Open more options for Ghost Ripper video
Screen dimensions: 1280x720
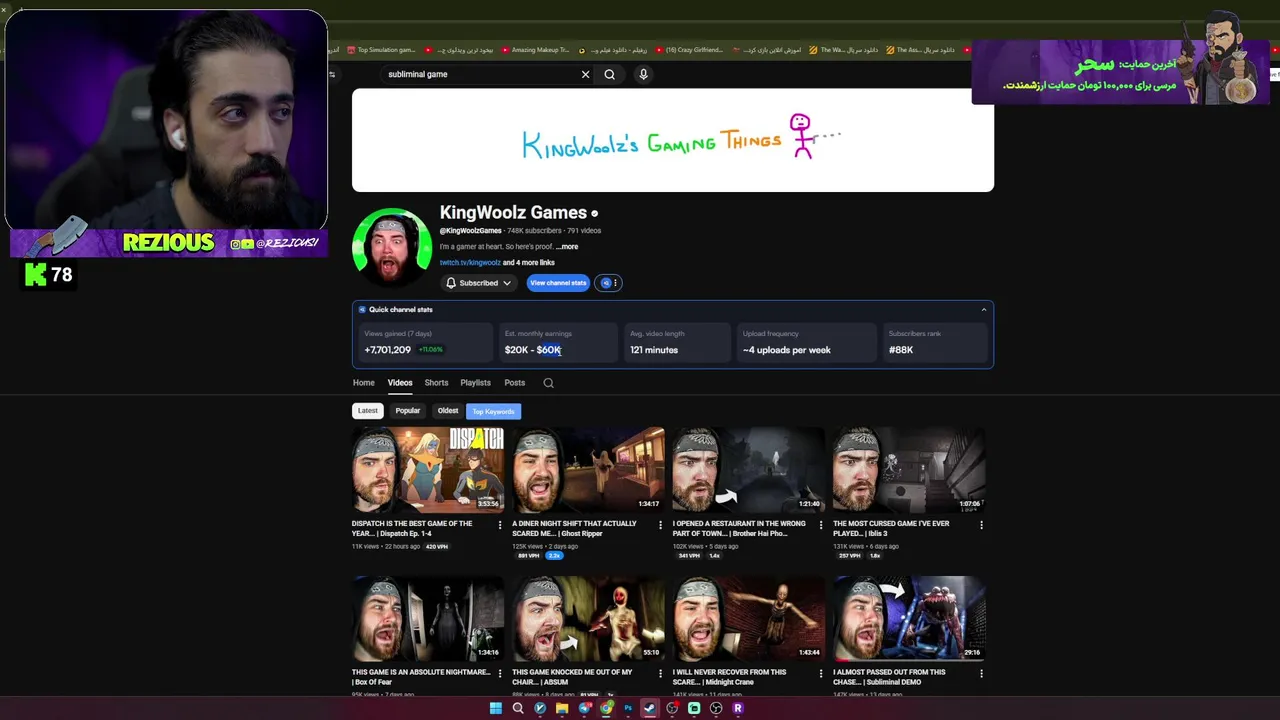pos(660,525)
